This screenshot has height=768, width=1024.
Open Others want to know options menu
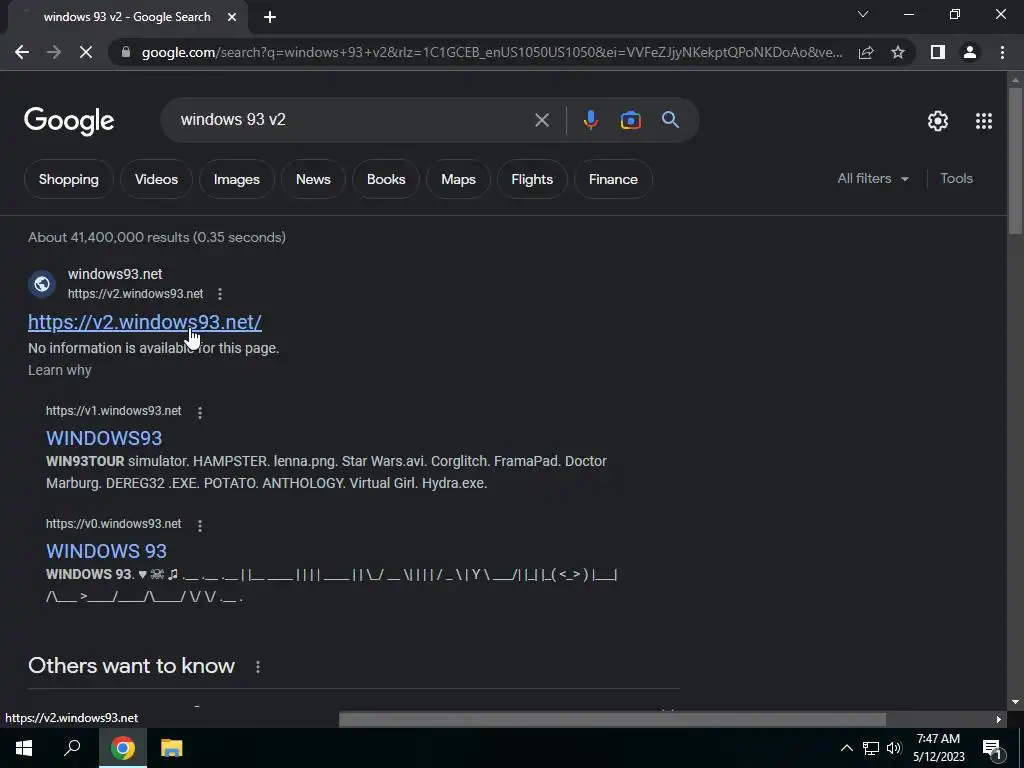point(258,667)
